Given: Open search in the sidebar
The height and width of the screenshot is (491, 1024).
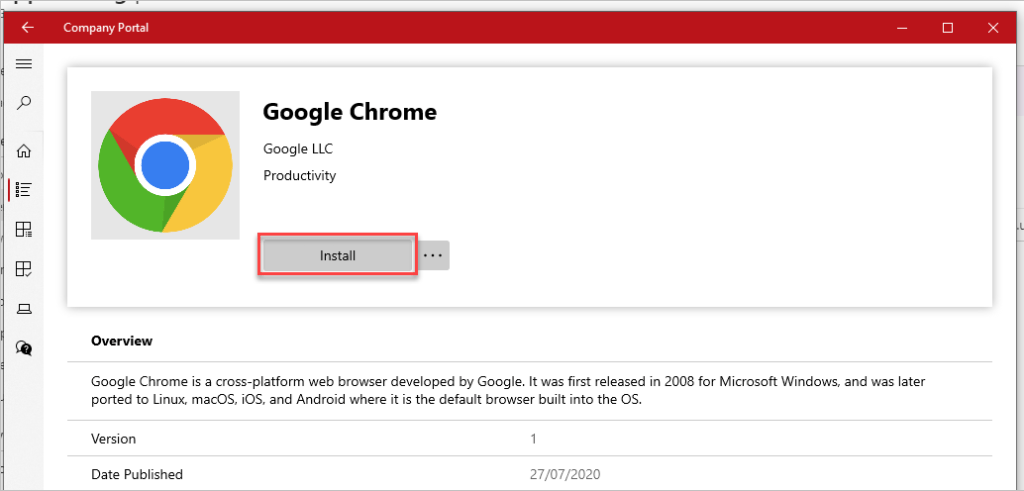Looking at the screenshot, I should (x=24, y=103).
